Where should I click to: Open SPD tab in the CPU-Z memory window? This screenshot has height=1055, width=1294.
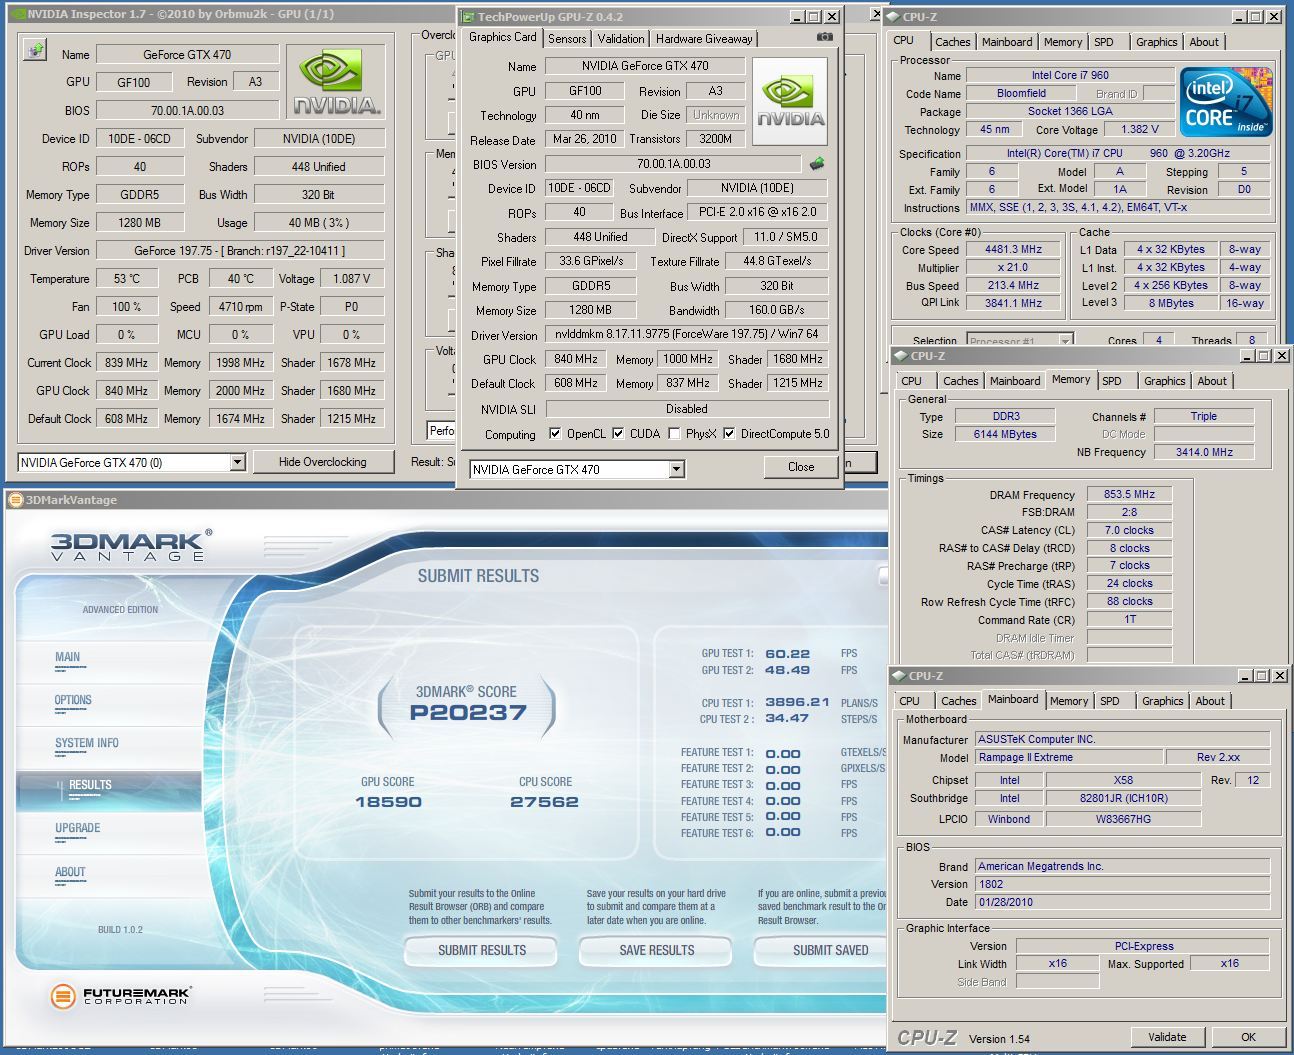pyautogui.click(x=1112, y=381)
